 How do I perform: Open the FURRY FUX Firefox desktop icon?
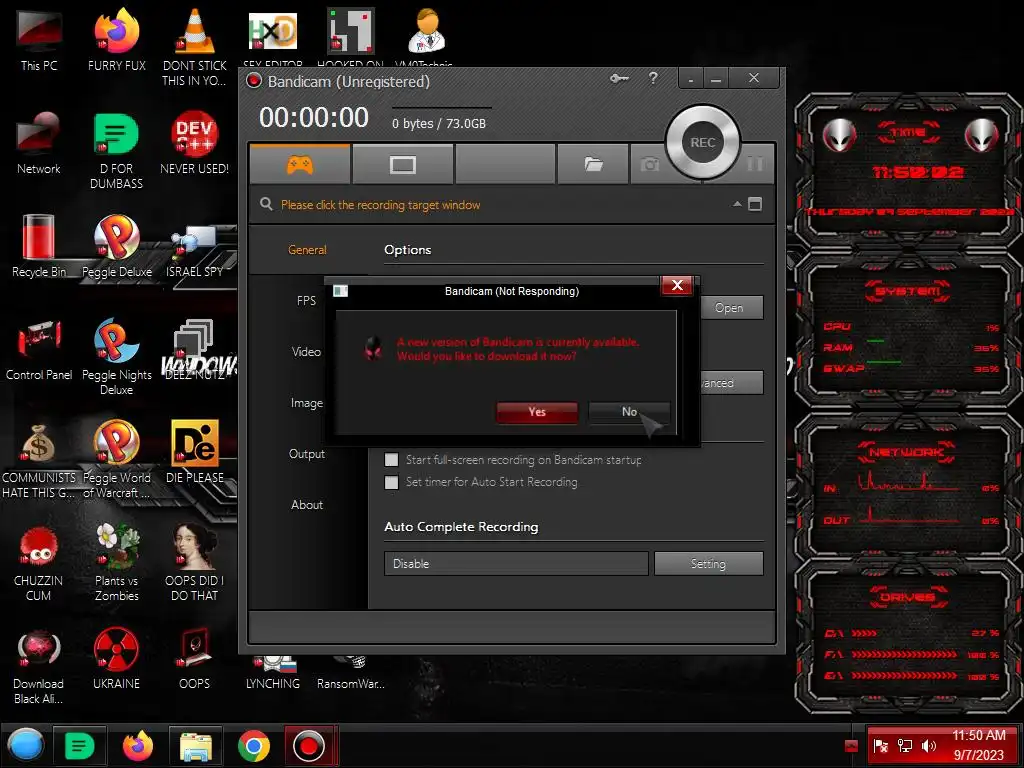click(117, 39)
